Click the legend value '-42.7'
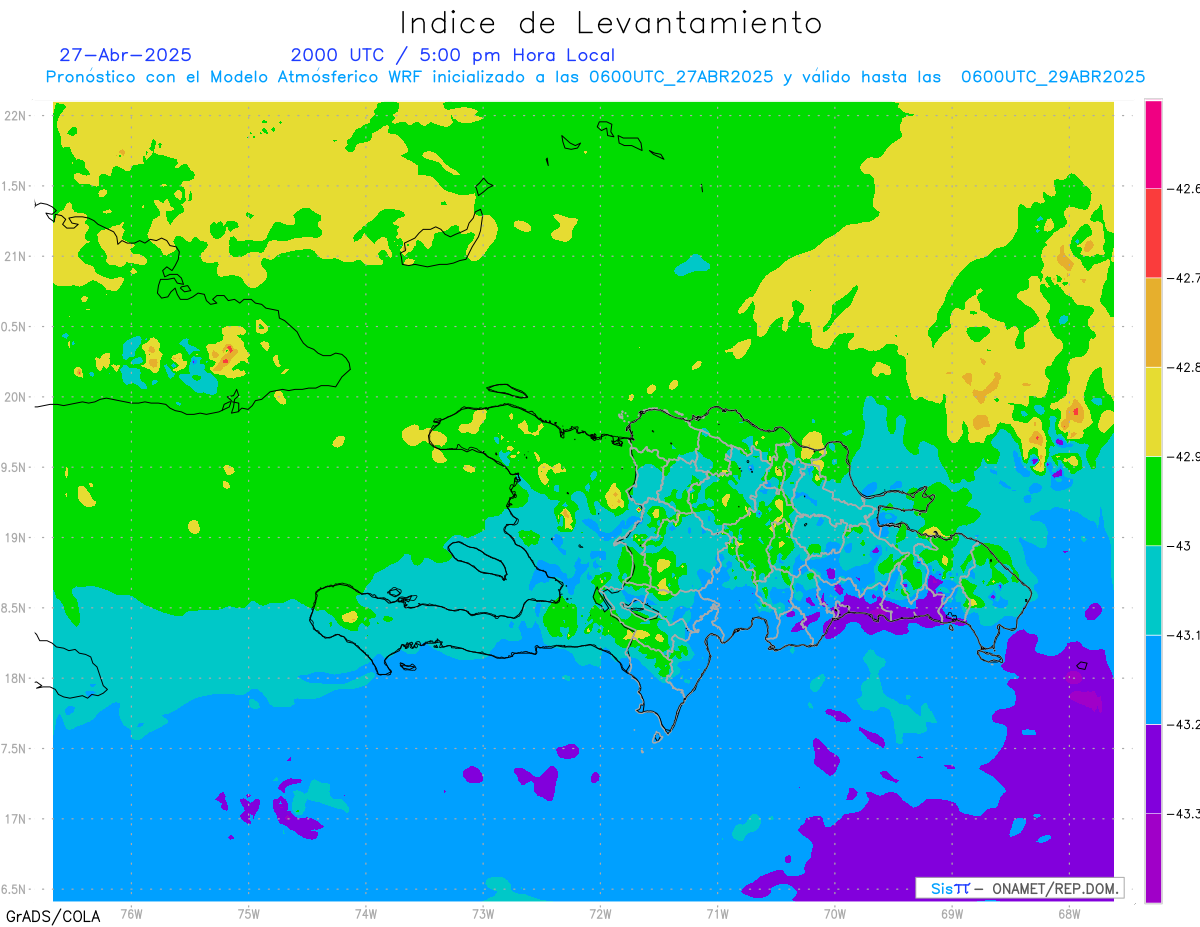Image resolution: width=1200 pixels, height=927 pixels. pos(1182,277)
